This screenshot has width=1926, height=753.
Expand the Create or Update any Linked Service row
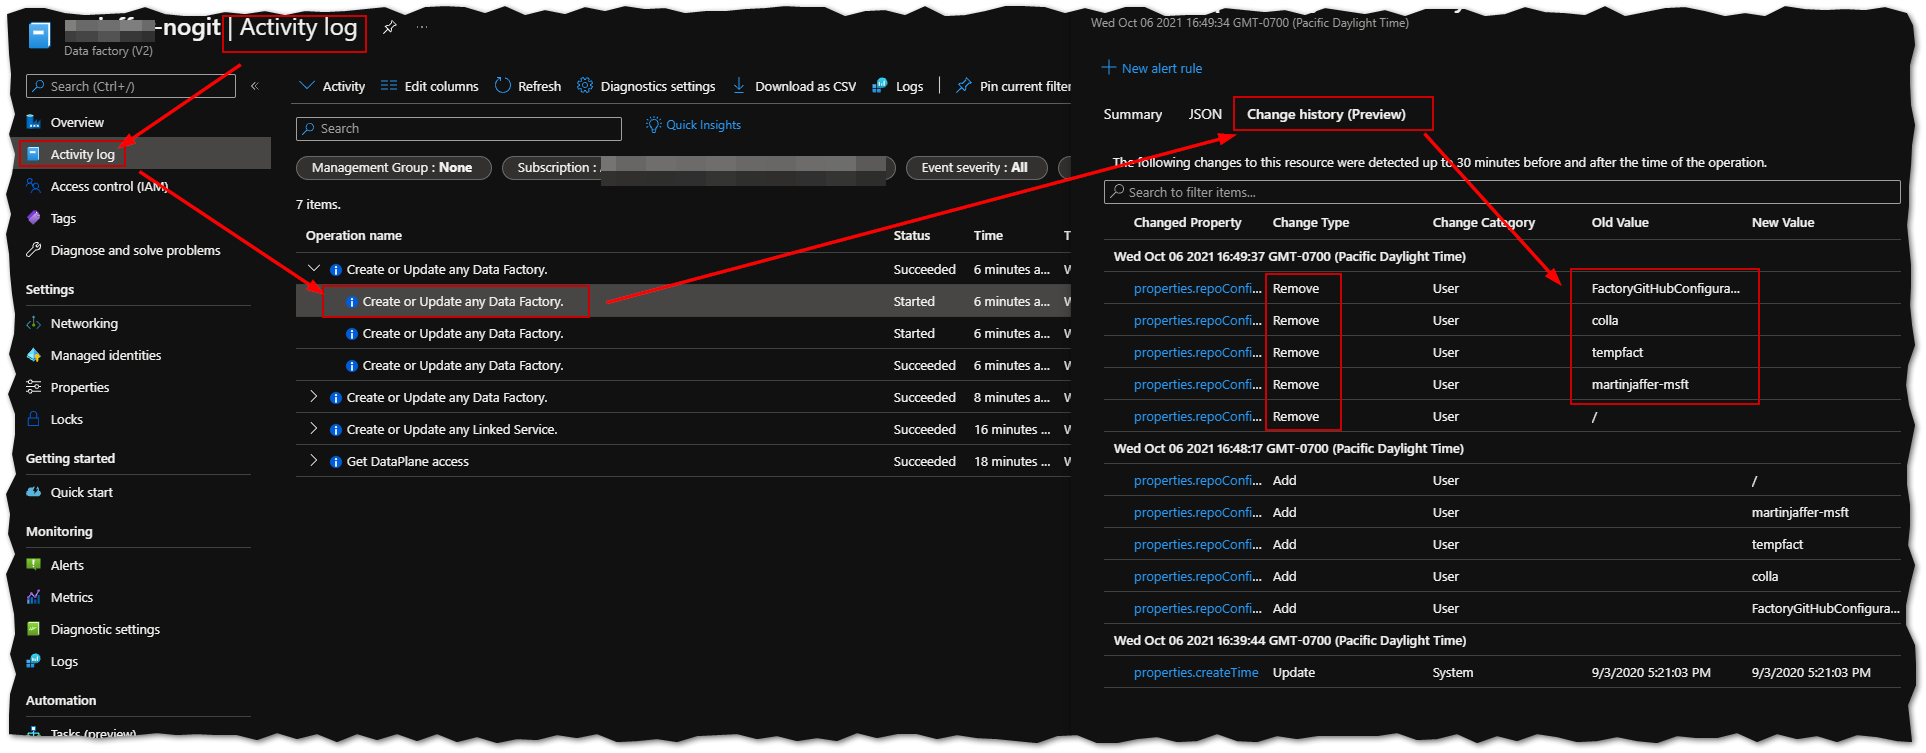314,429
